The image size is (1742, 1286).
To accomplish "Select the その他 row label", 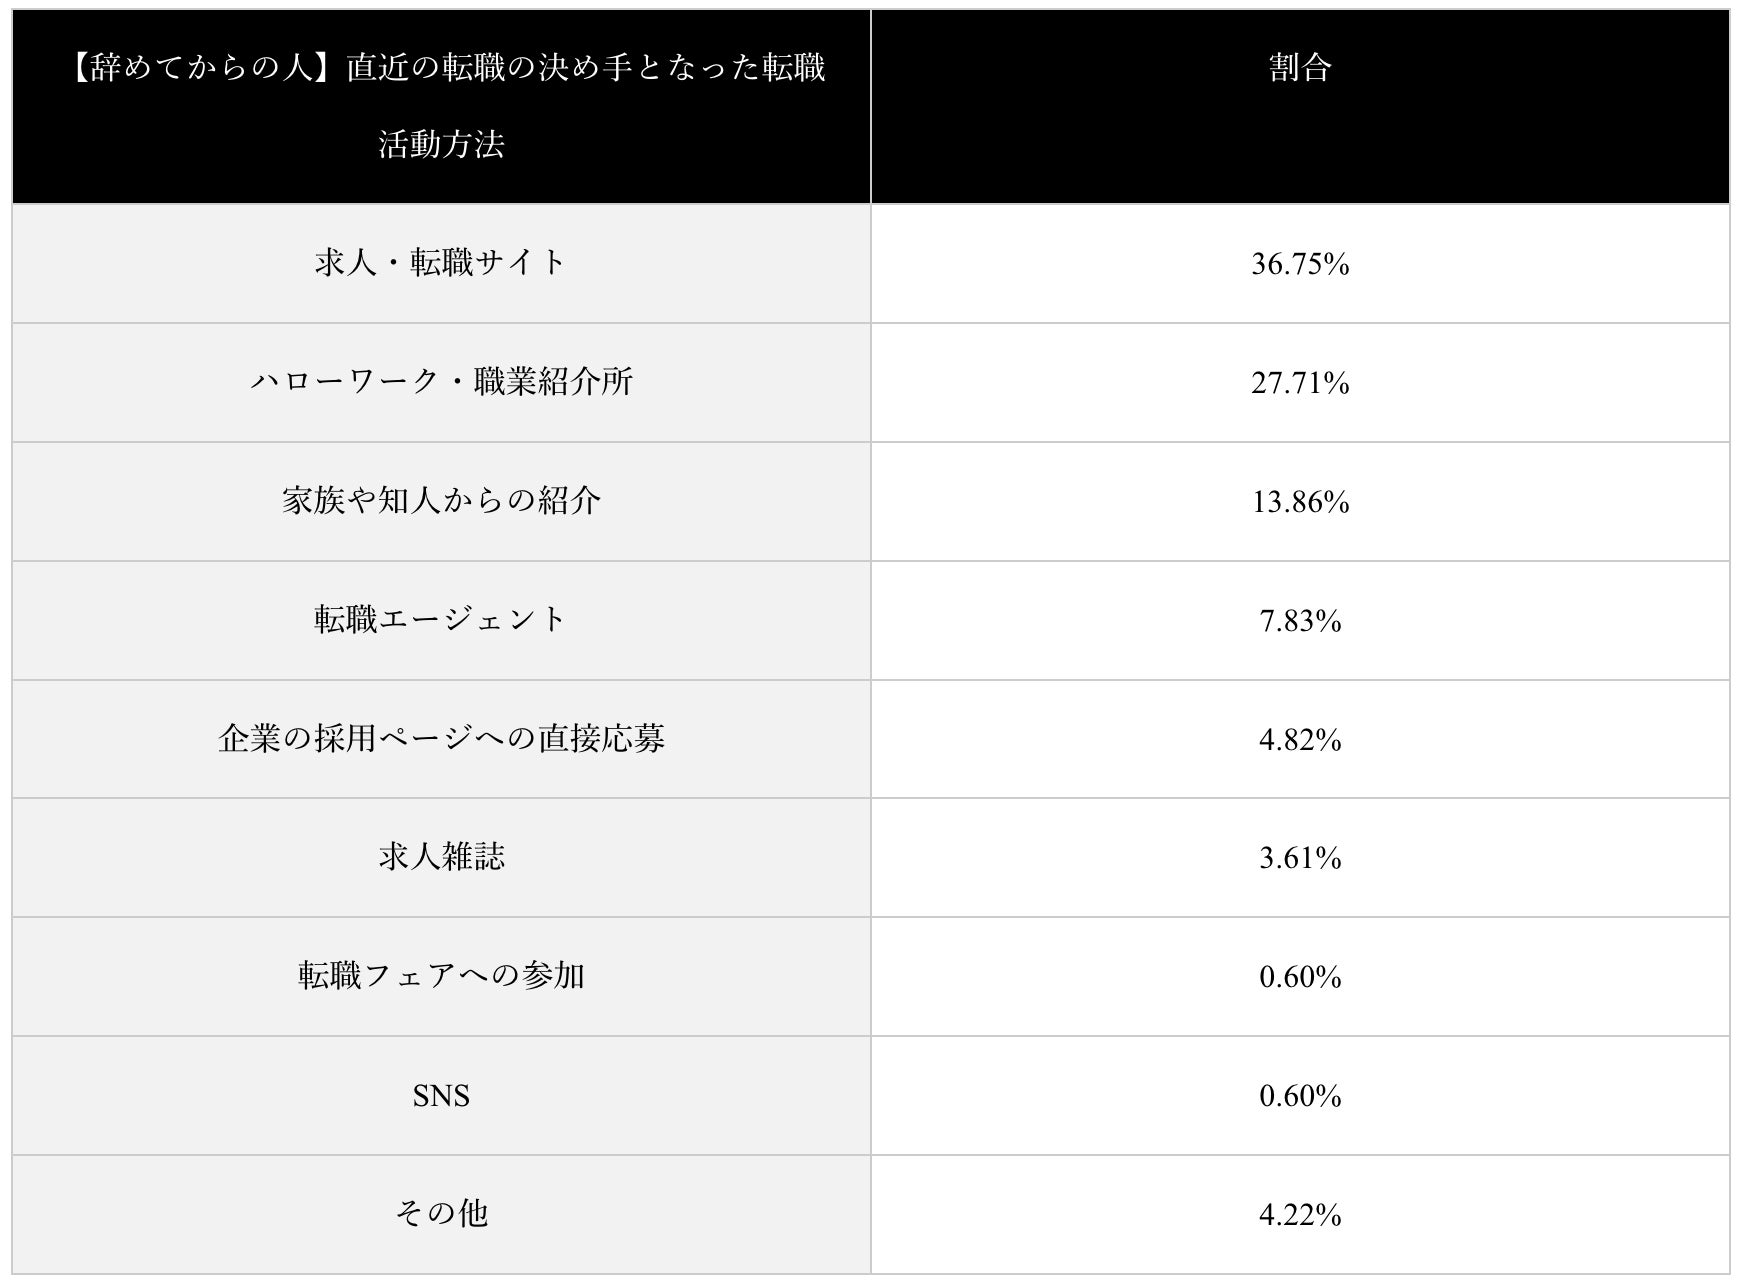I will coord(441,1214).
